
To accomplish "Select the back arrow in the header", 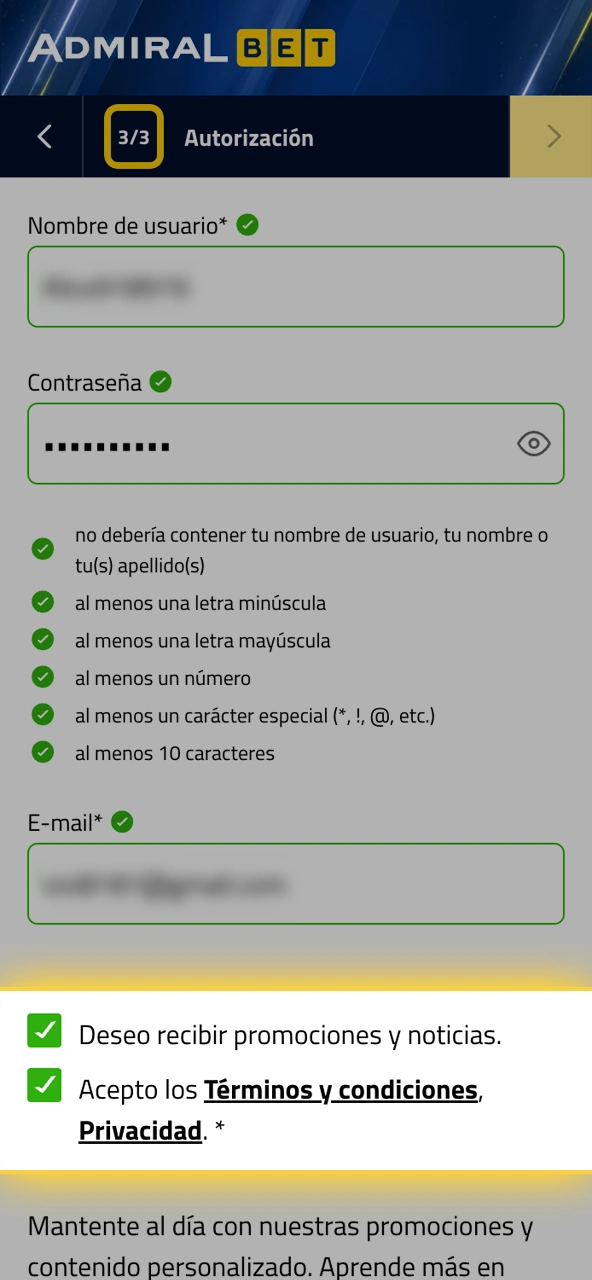I will 42,136.
